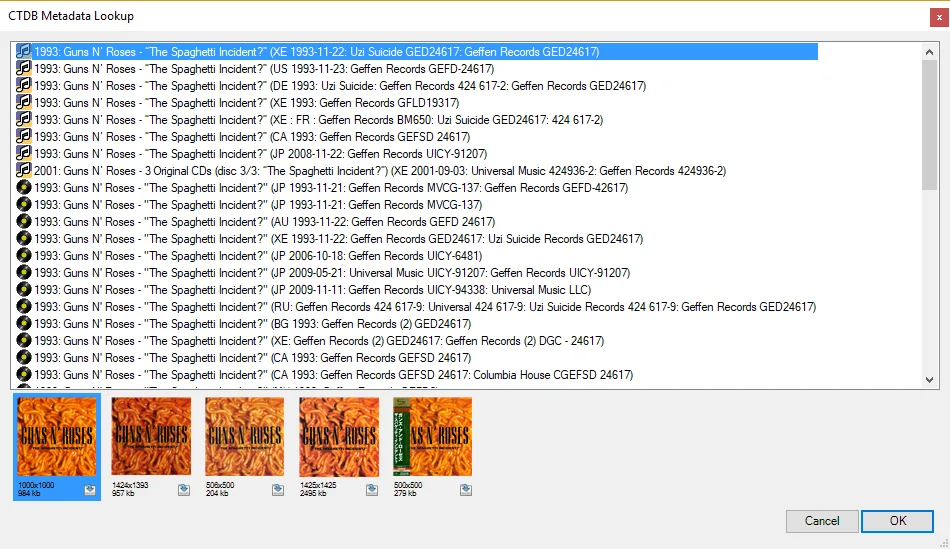The width and height of the screenshot is (950, 549).
Task: Close the CTDB Metadata Lookup dialog
Action: 939,17
